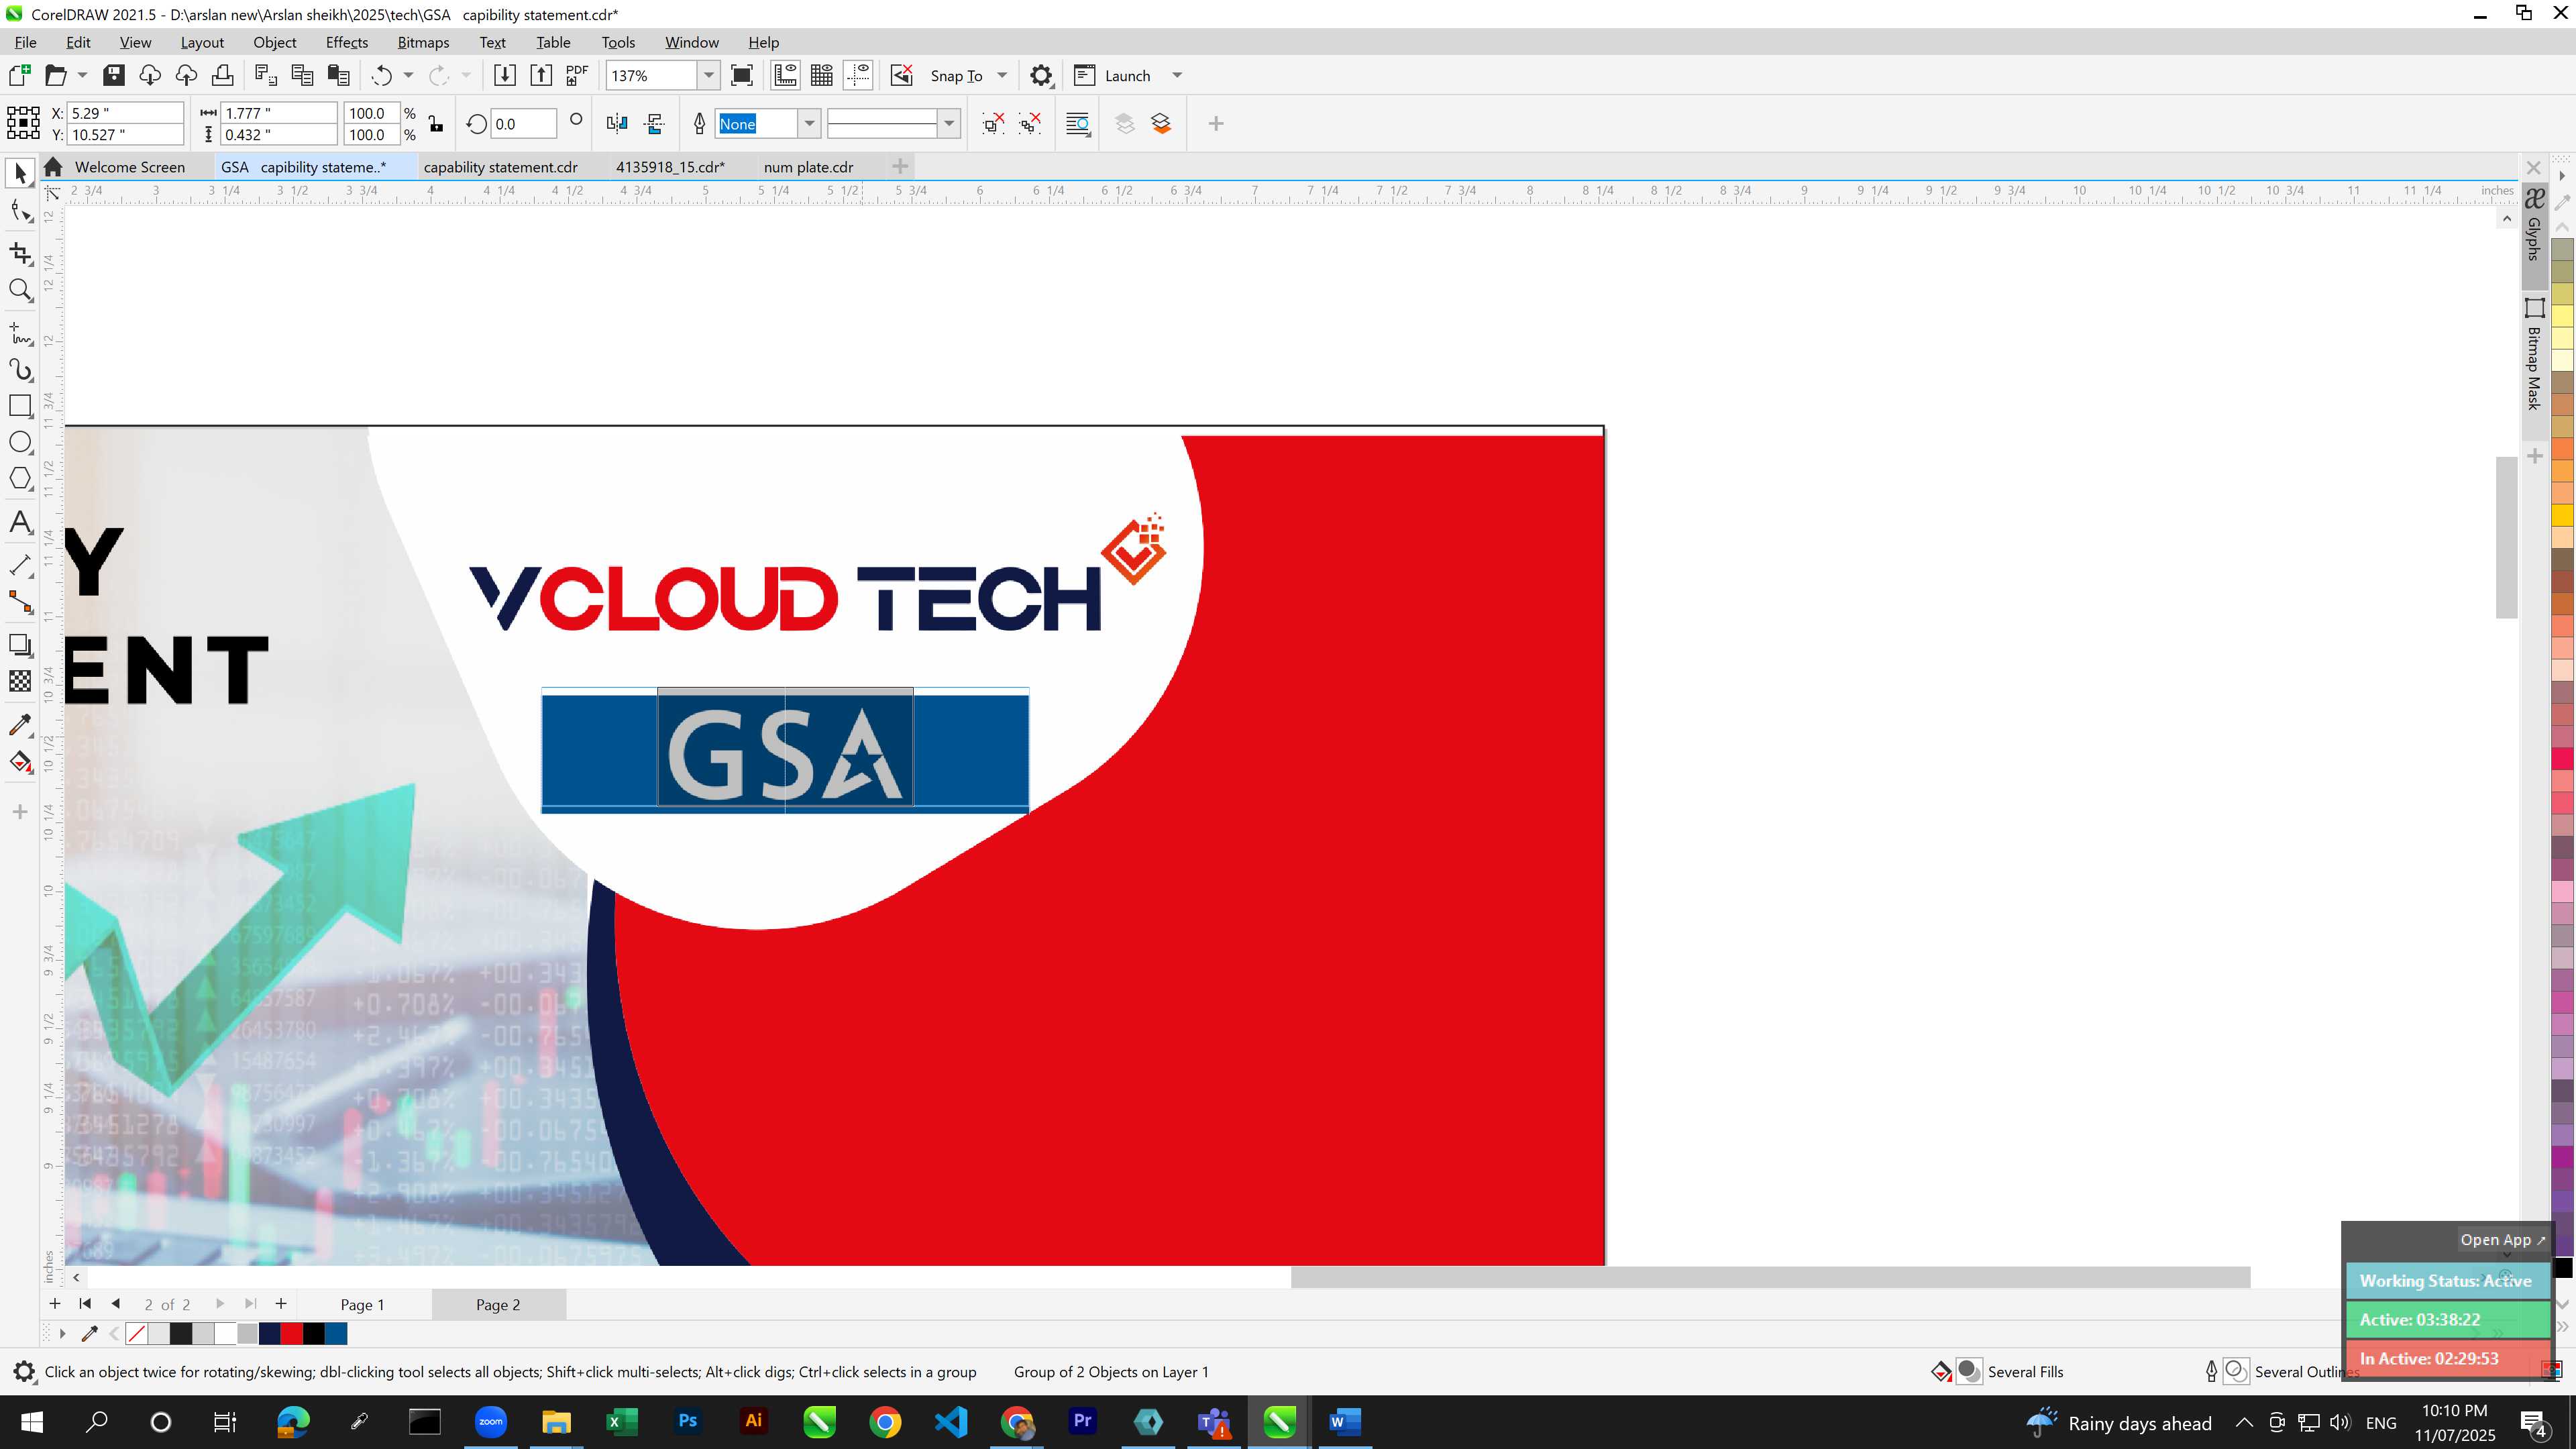The height and width of the screenshot is (1449, 2576).
Task: Click Ungroup All Objects icon
Action: tap(1030, 123)
